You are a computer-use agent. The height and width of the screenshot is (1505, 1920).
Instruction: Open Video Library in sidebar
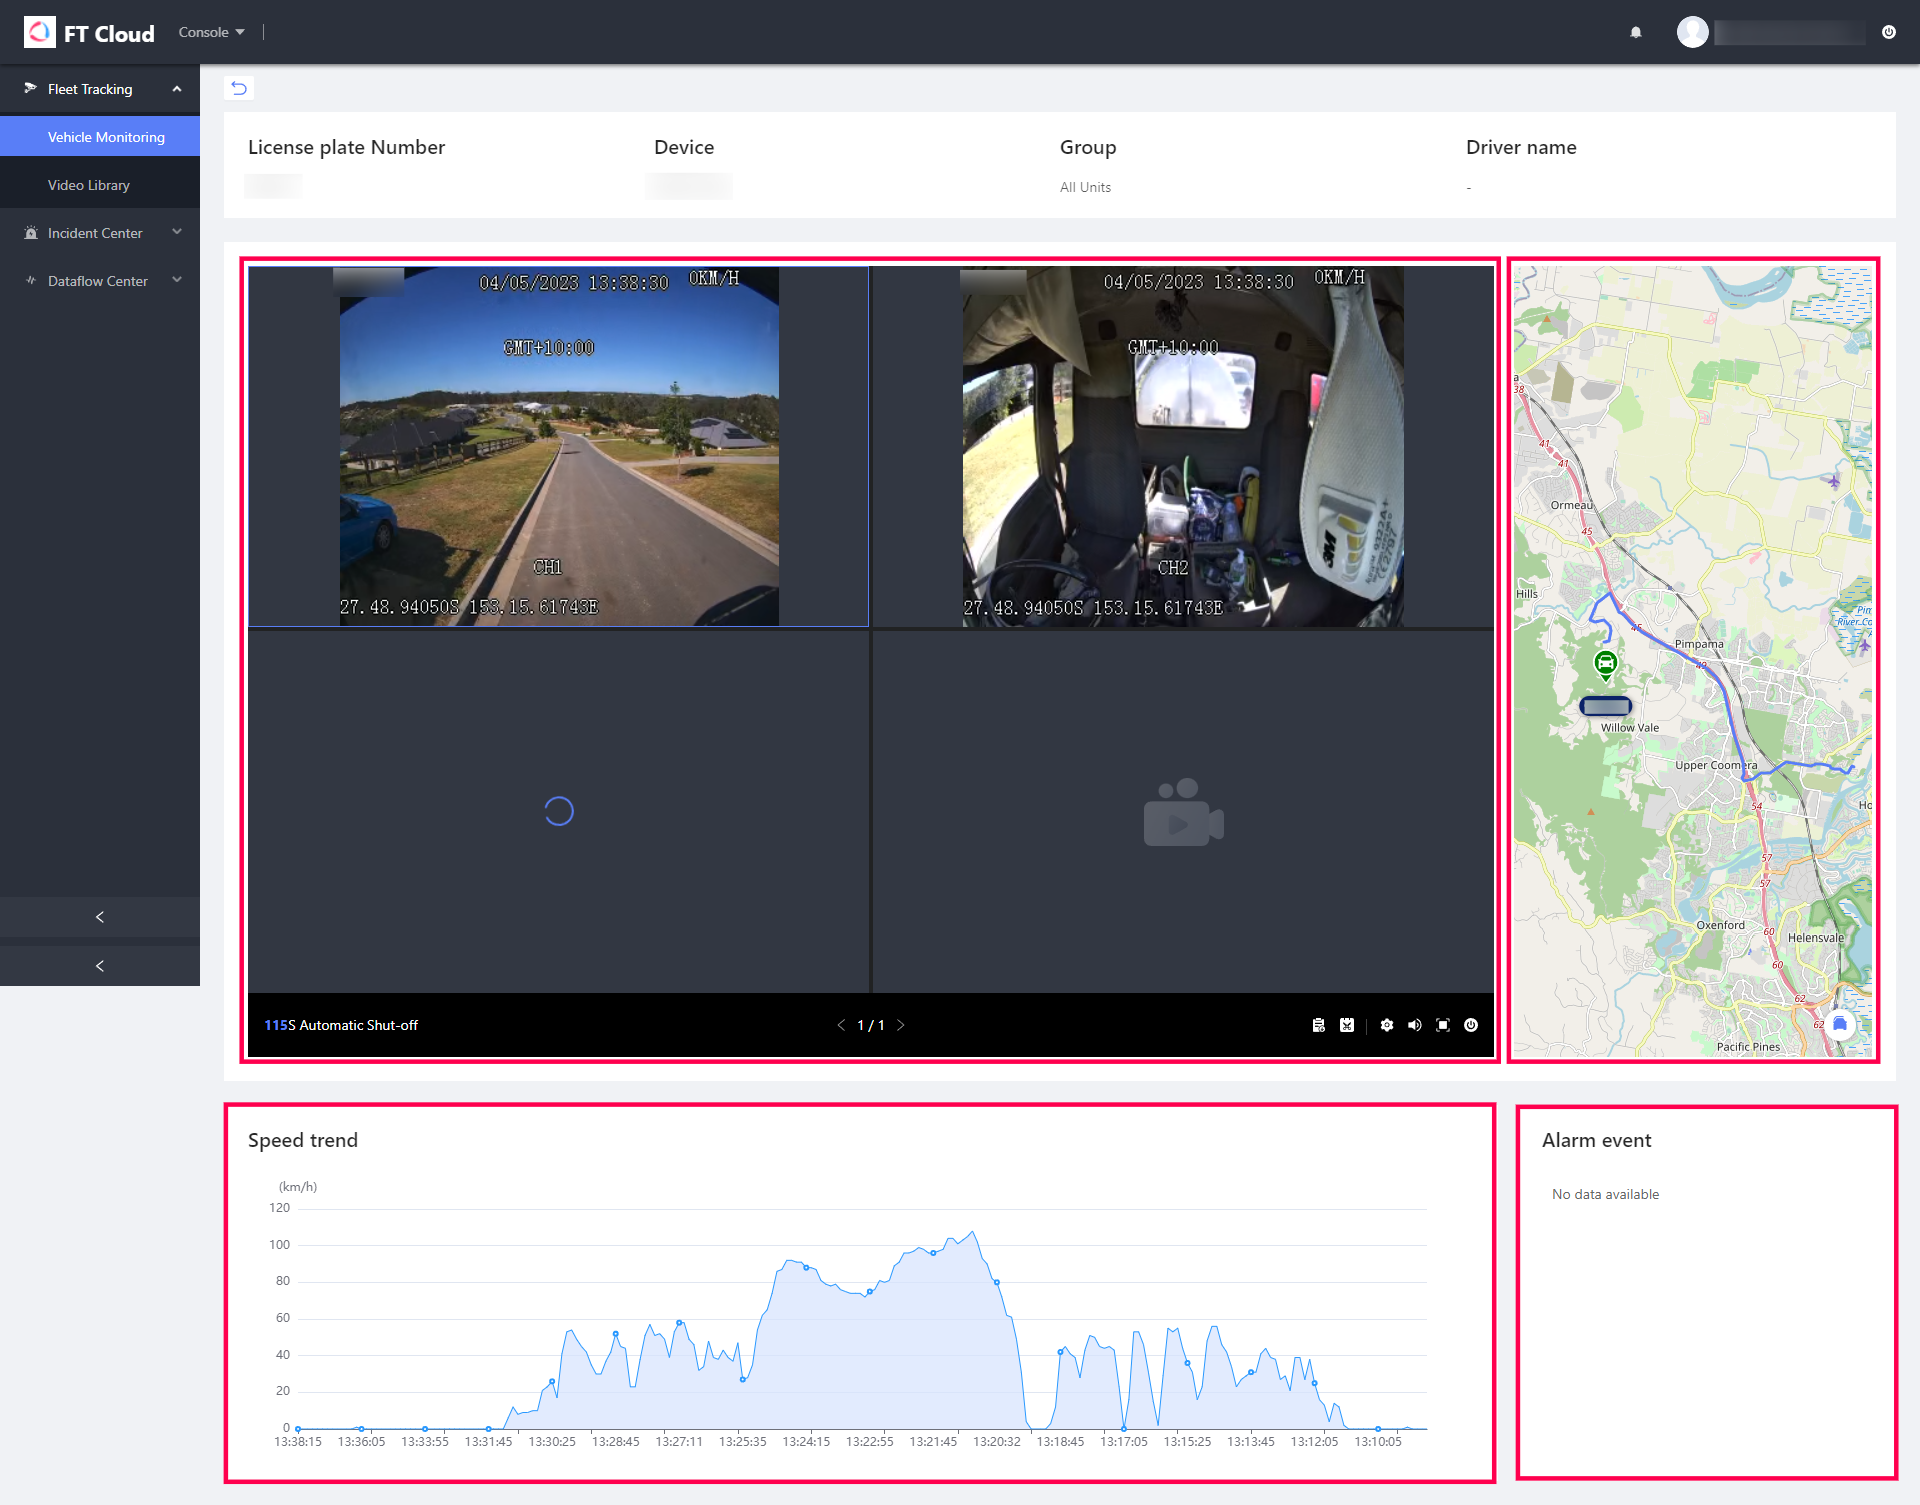click(89, 185)
